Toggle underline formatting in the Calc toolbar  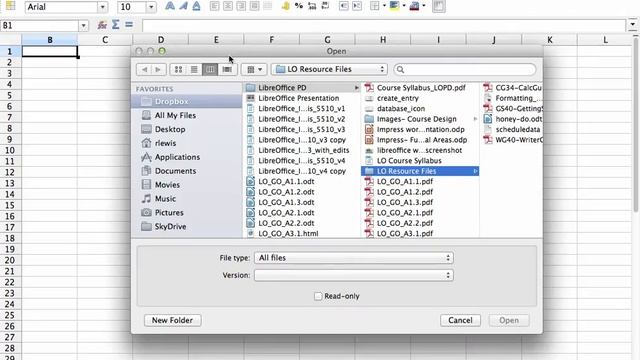(x=196, y=6)
